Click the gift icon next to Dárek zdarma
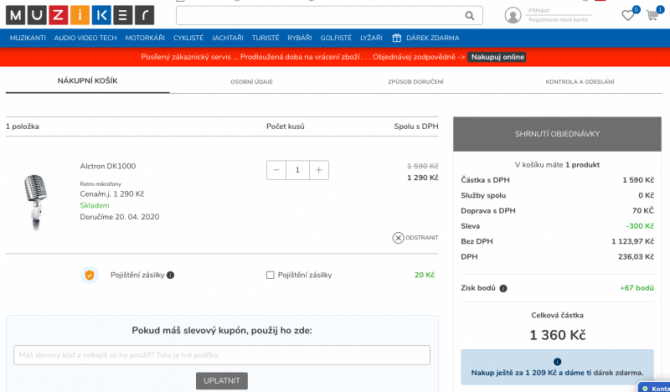 point(397,38)
